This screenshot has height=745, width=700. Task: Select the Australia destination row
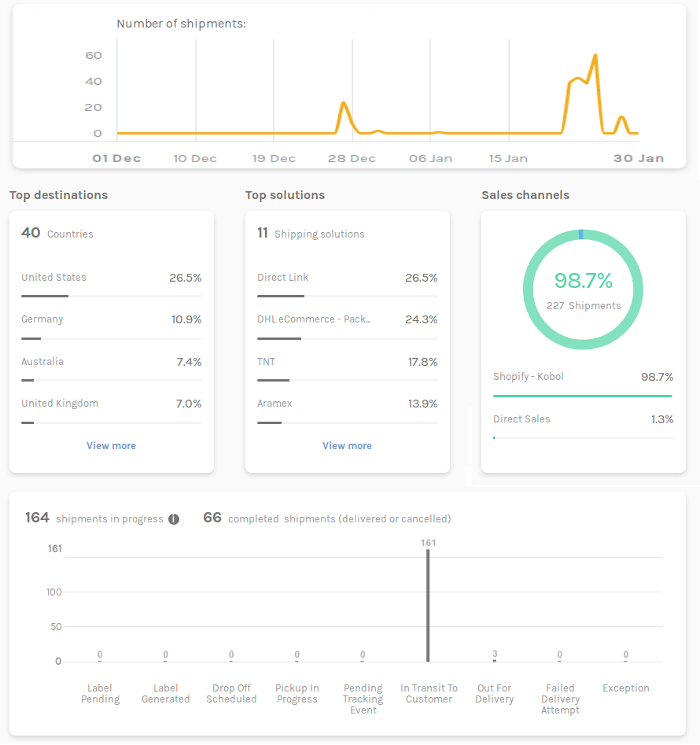tap(111, 368)
